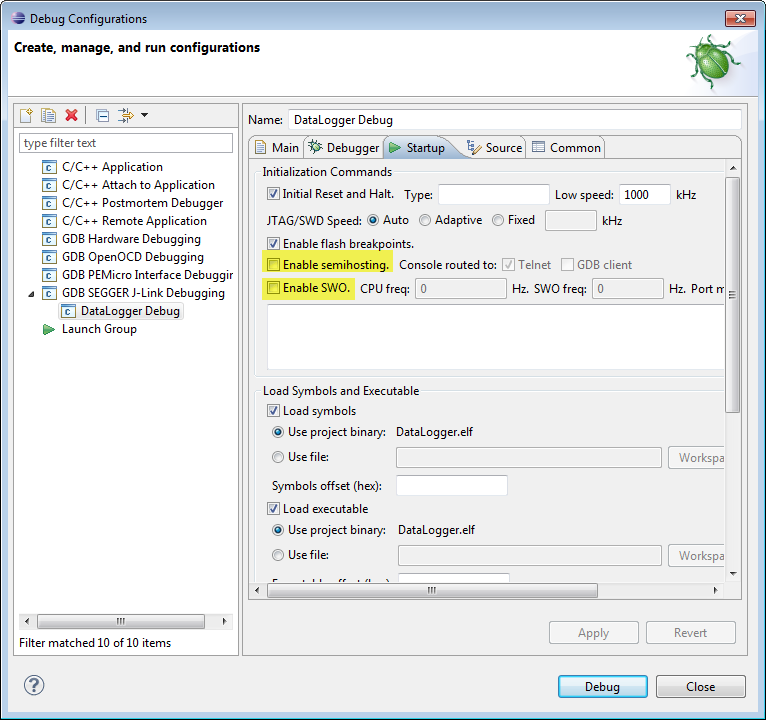This screenshot has width=766, height=720.
Task: Open the Common tab
Action: [566, 148]
